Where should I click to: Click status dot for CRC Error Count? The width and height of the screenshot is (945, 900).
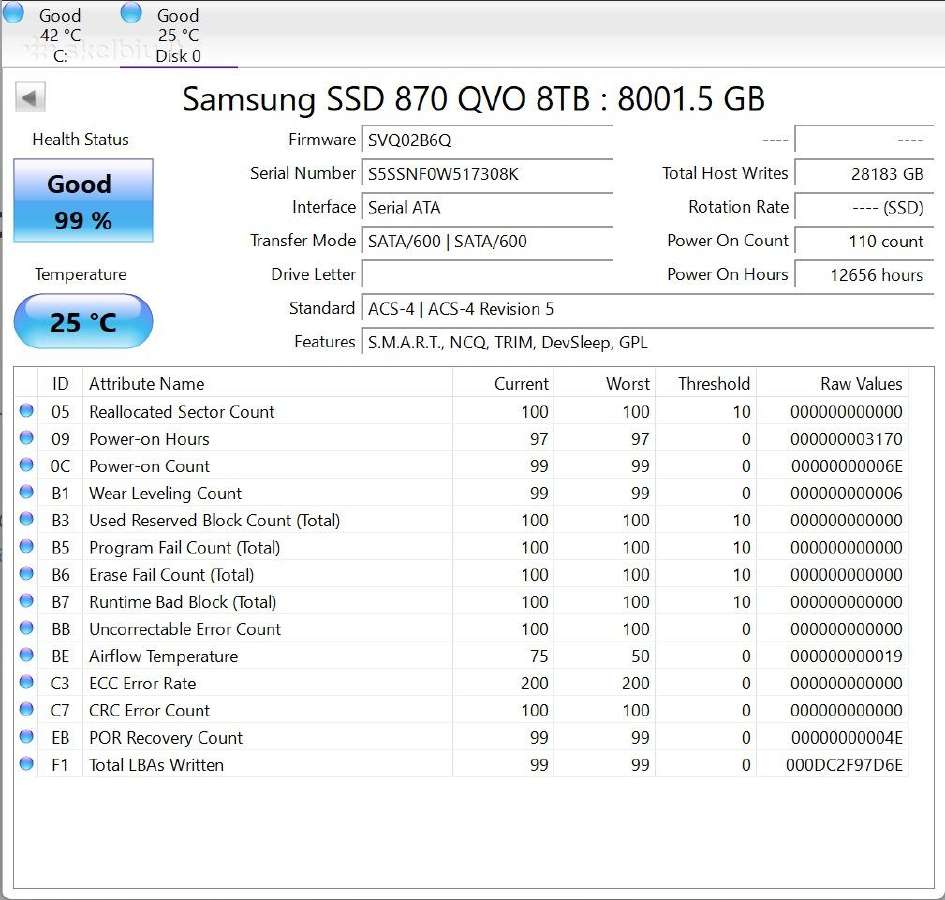click(27, 709)
